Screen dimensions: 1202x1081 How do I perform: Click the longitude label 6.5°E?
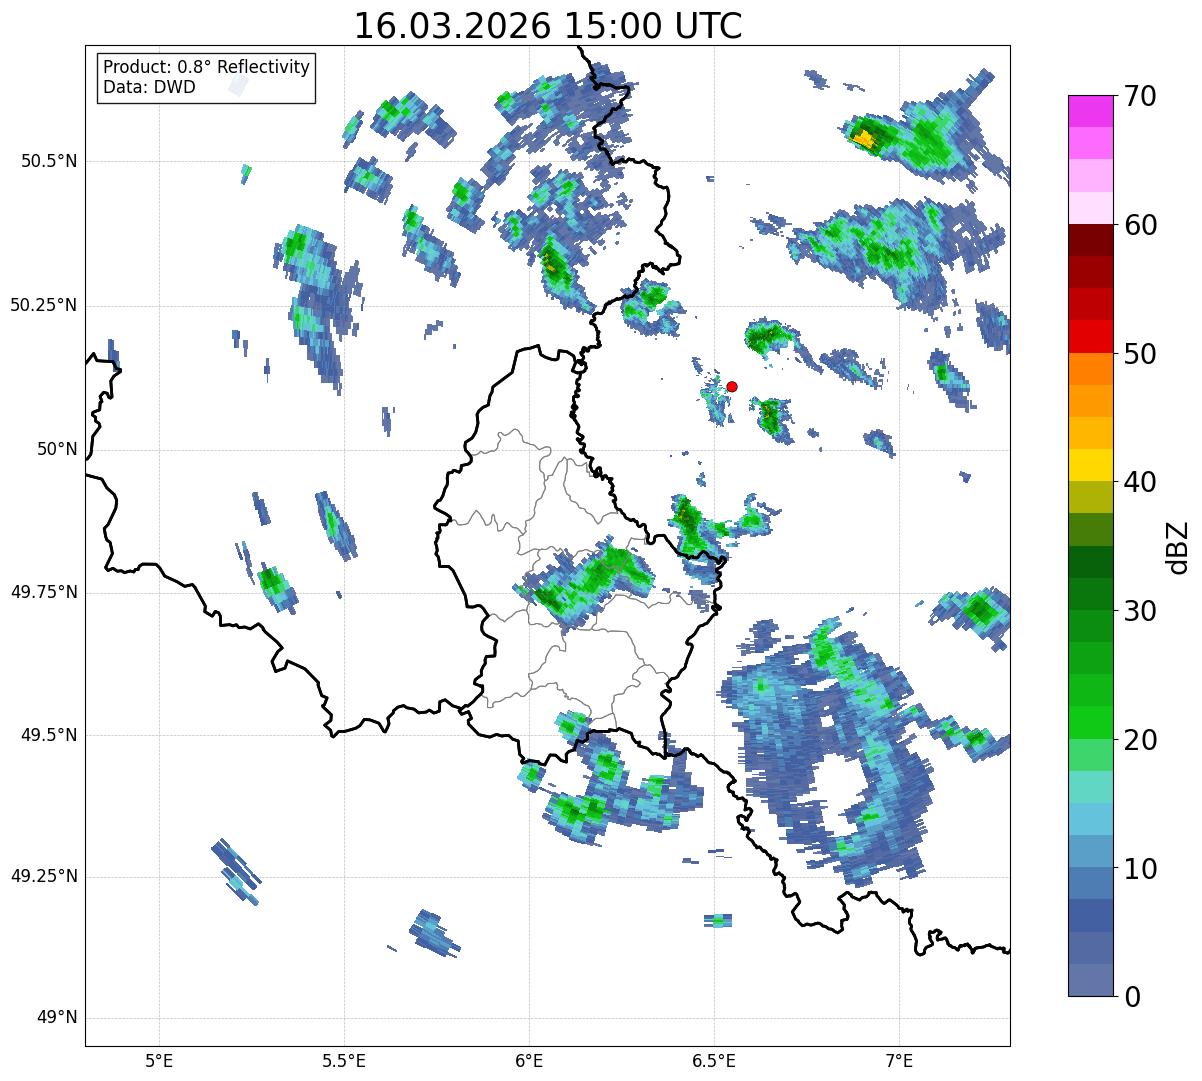pyautogui.click(x=714, y=1060)
